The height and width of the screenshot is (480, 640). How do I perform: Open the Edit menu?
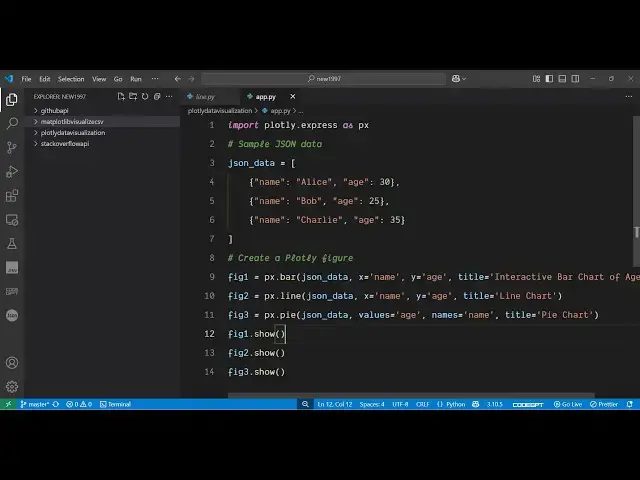coord(44,79)
